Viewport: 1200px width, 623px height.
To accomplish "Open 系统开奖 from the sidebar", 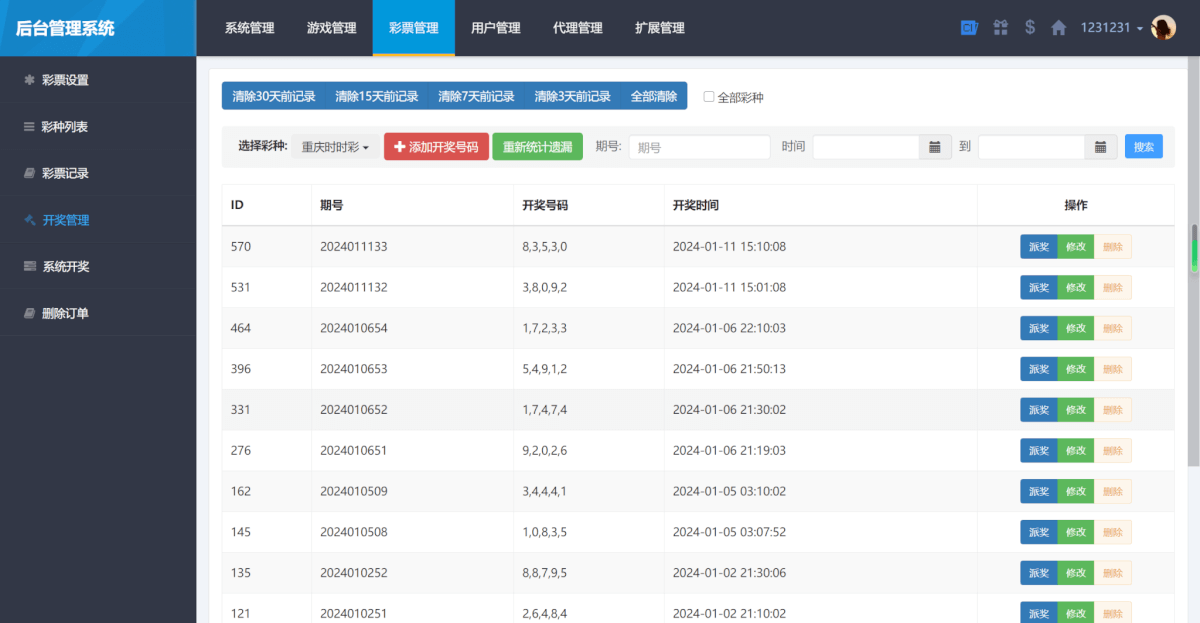I will (x=65, y=267).
